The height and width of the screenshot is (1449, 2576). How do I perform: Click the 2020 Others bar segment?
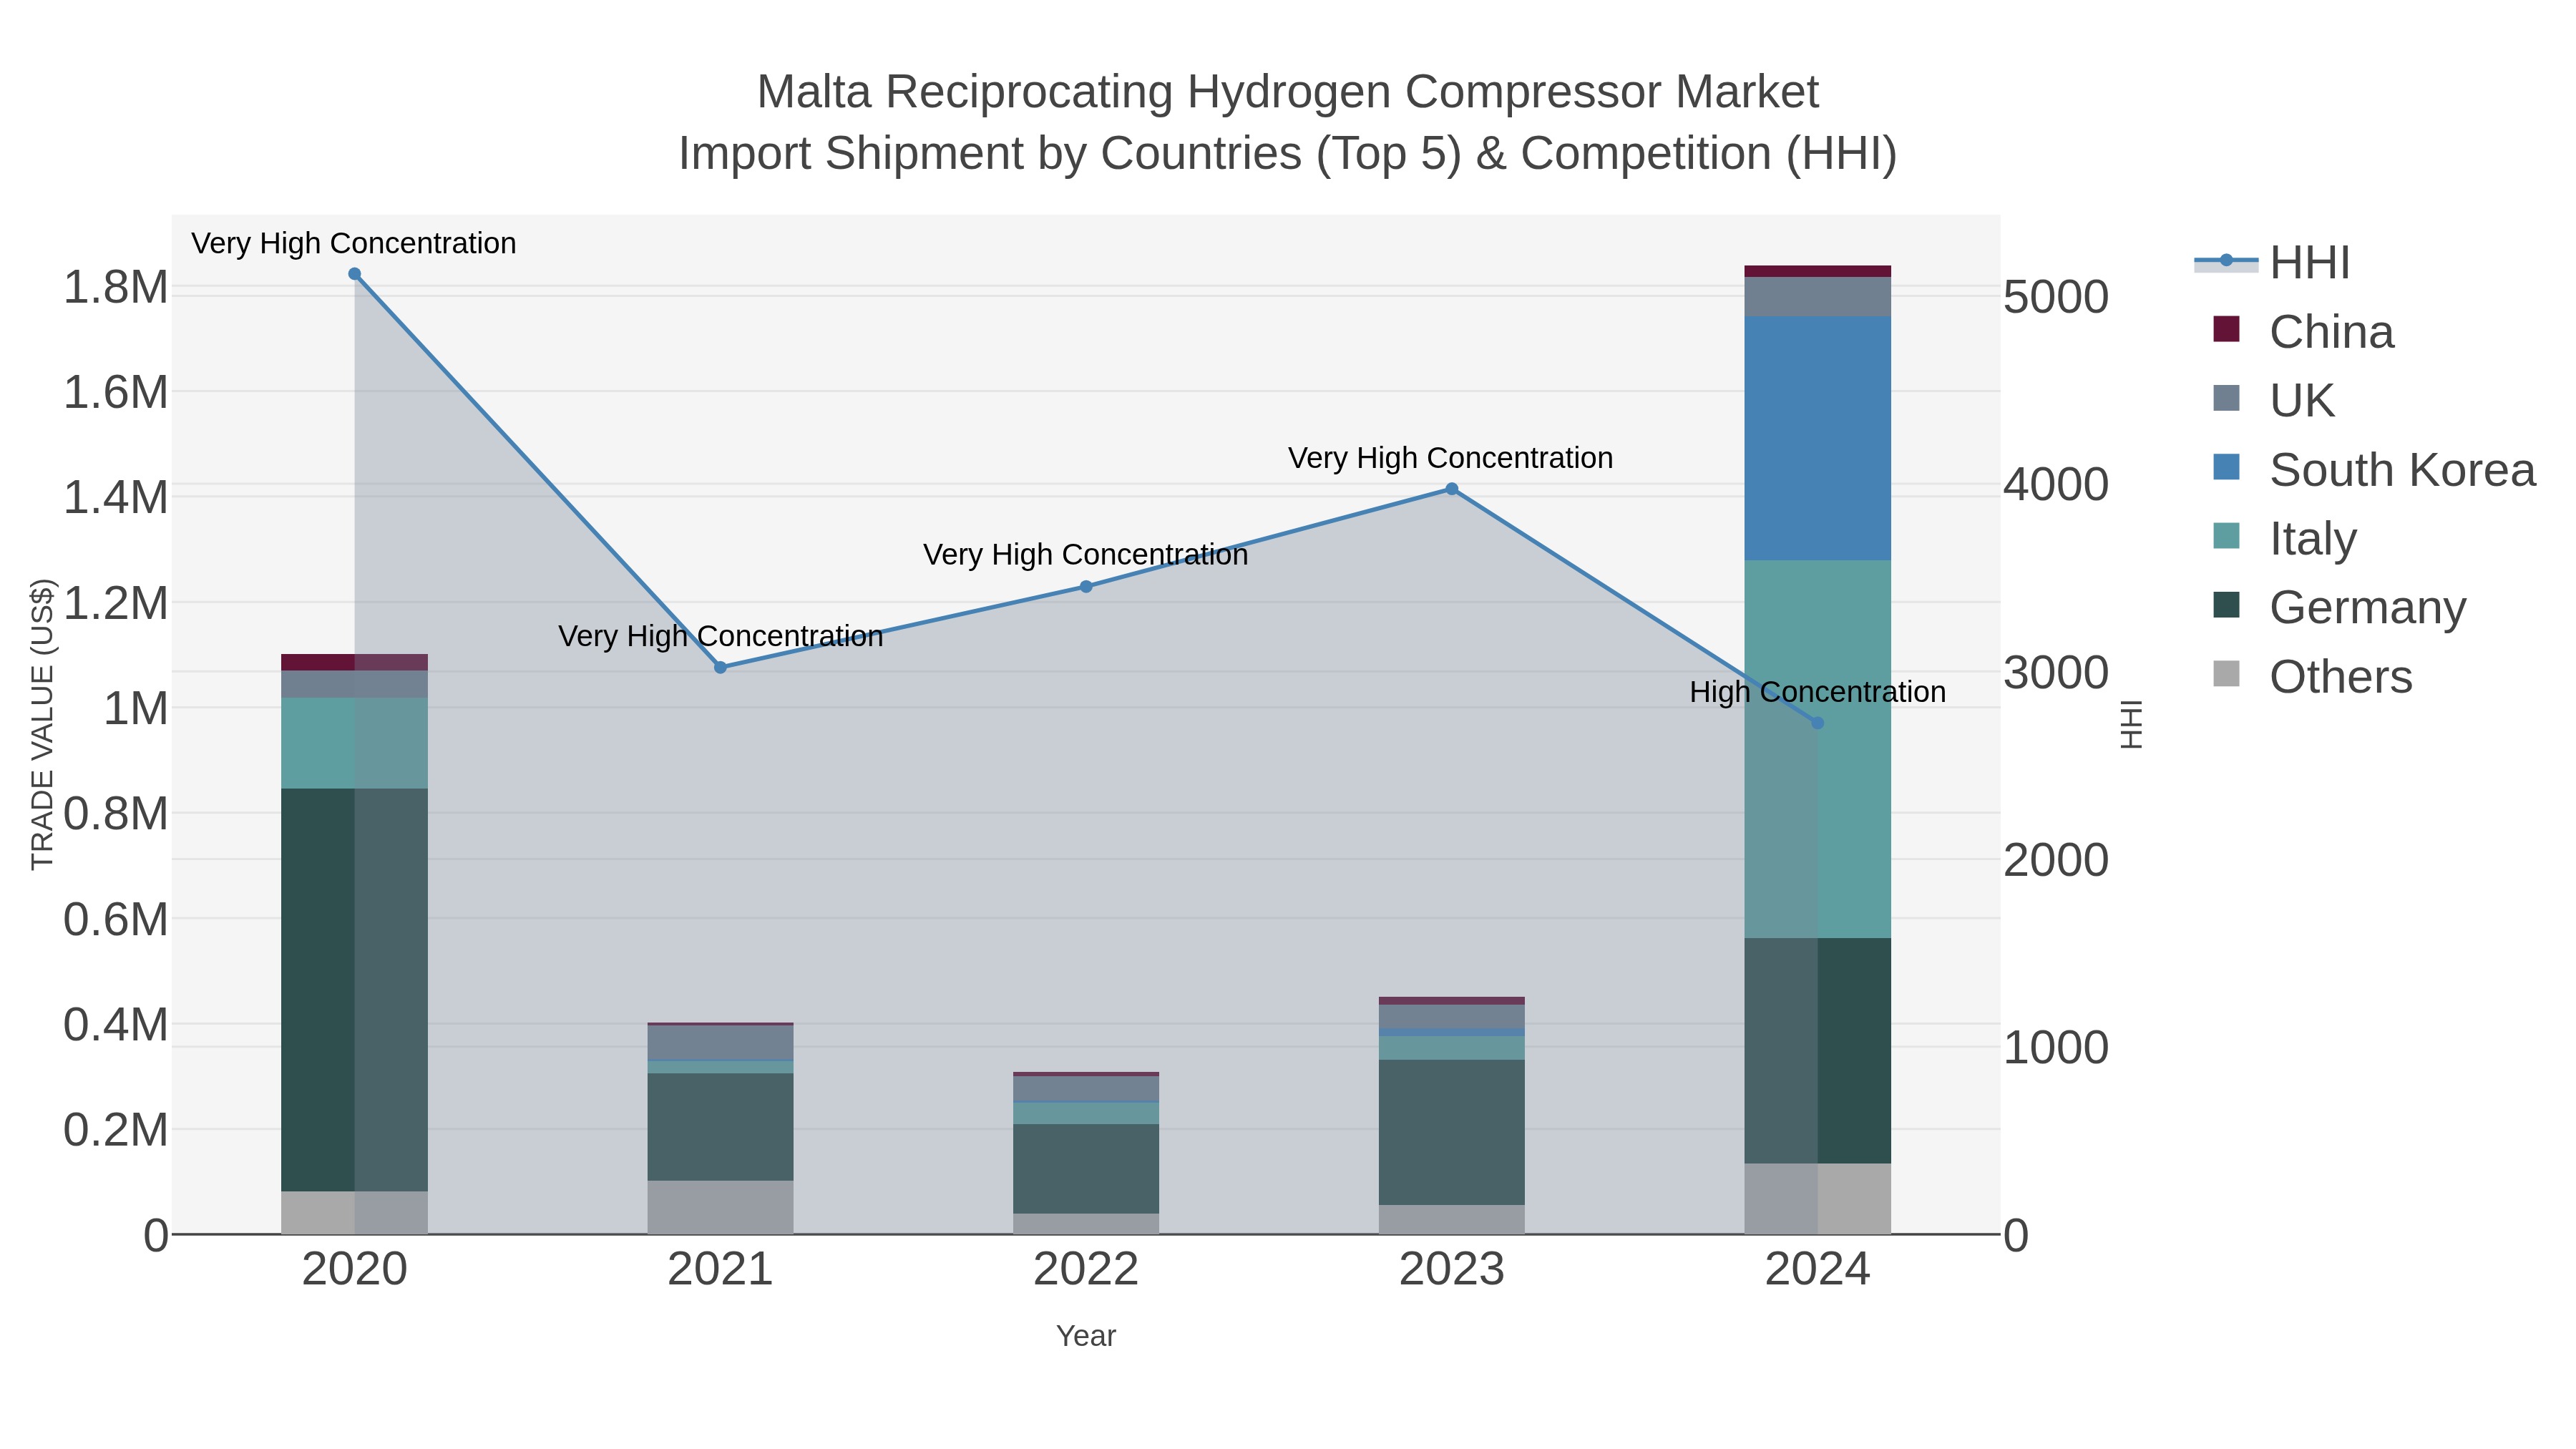(x=354, y=1212)
